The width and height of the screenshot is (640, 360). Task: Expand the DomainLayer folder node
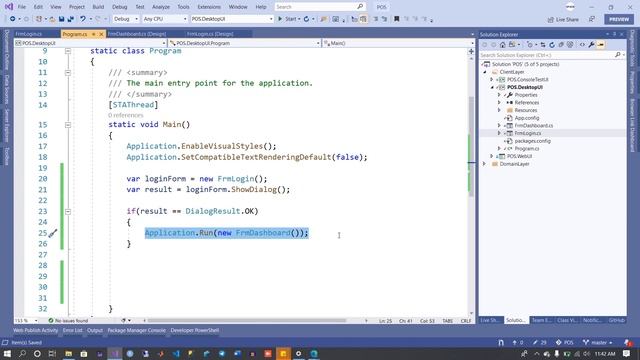[484, 164]
